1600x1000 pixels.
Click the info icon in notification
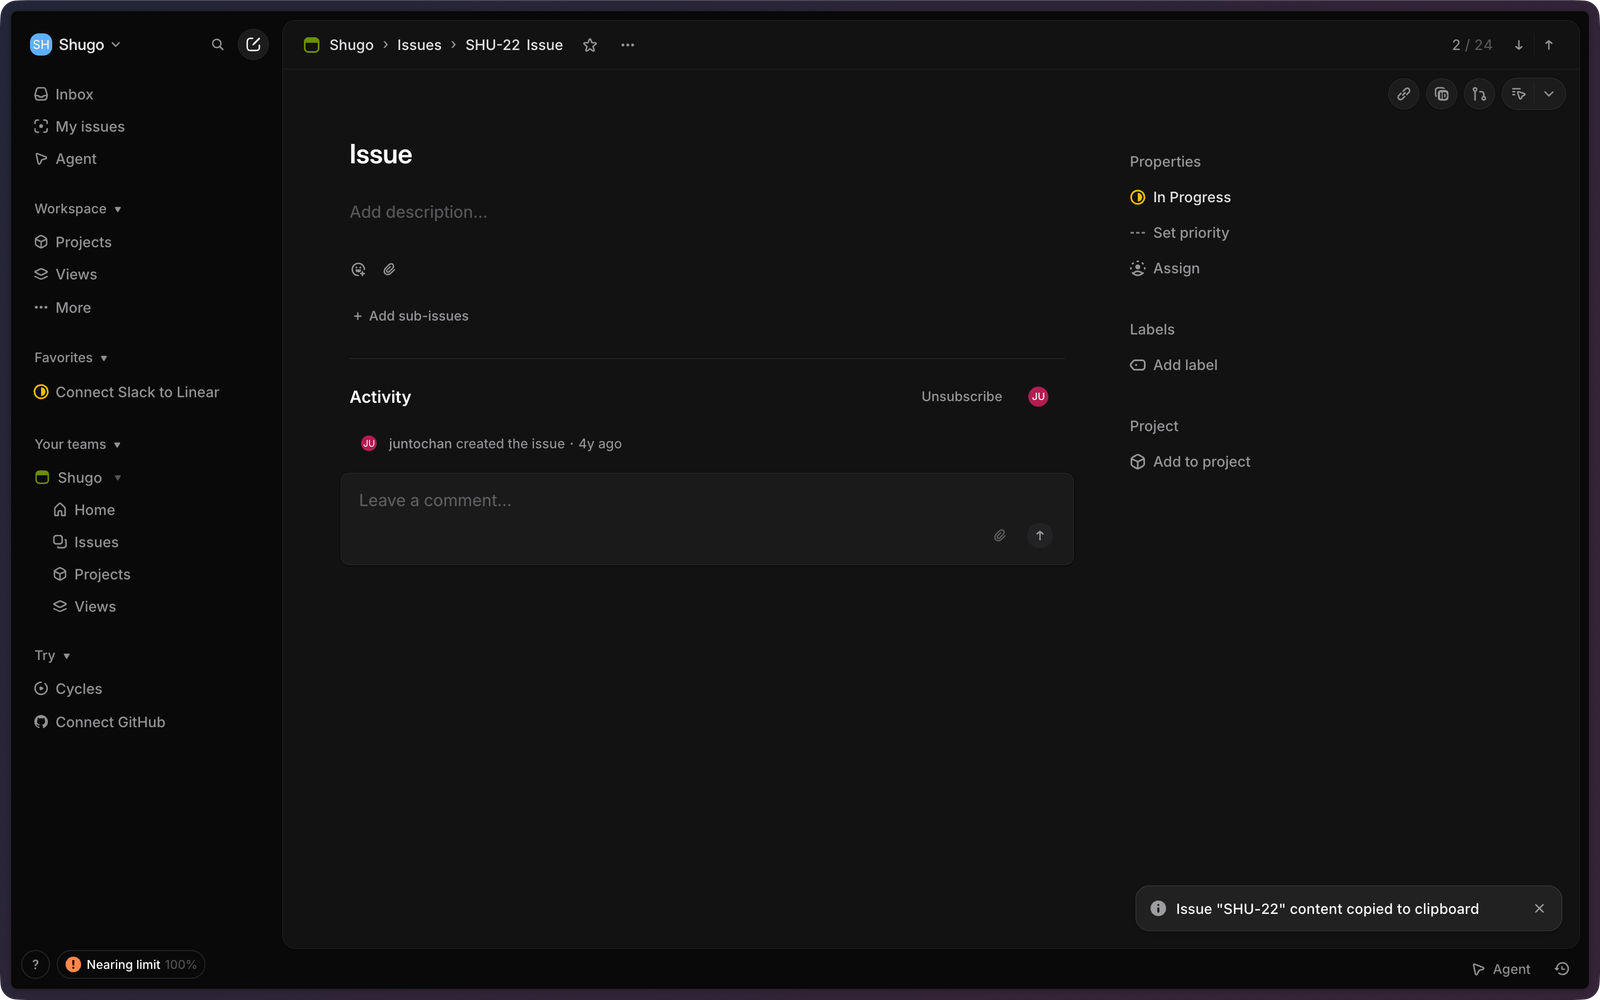(1158, 909)
